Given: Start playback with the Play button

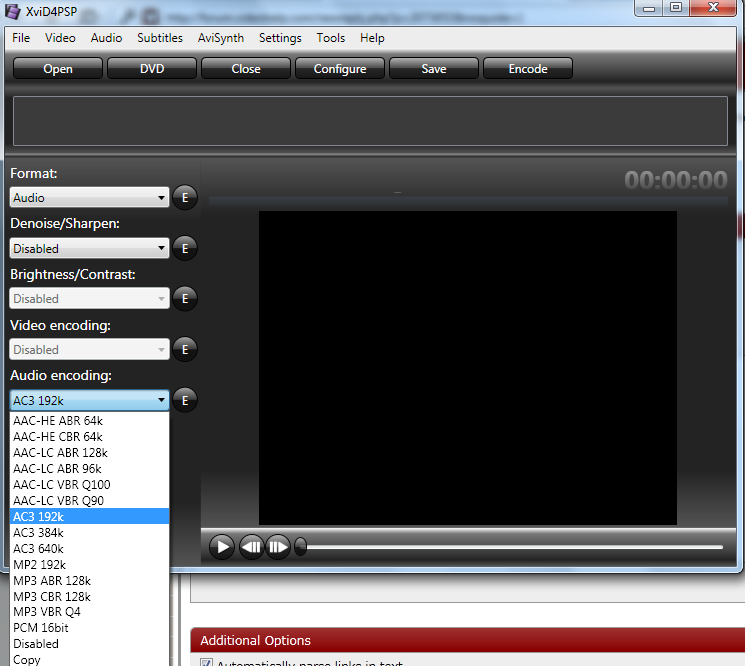Looking at the screenshot, I should click(x=222, y=547).
